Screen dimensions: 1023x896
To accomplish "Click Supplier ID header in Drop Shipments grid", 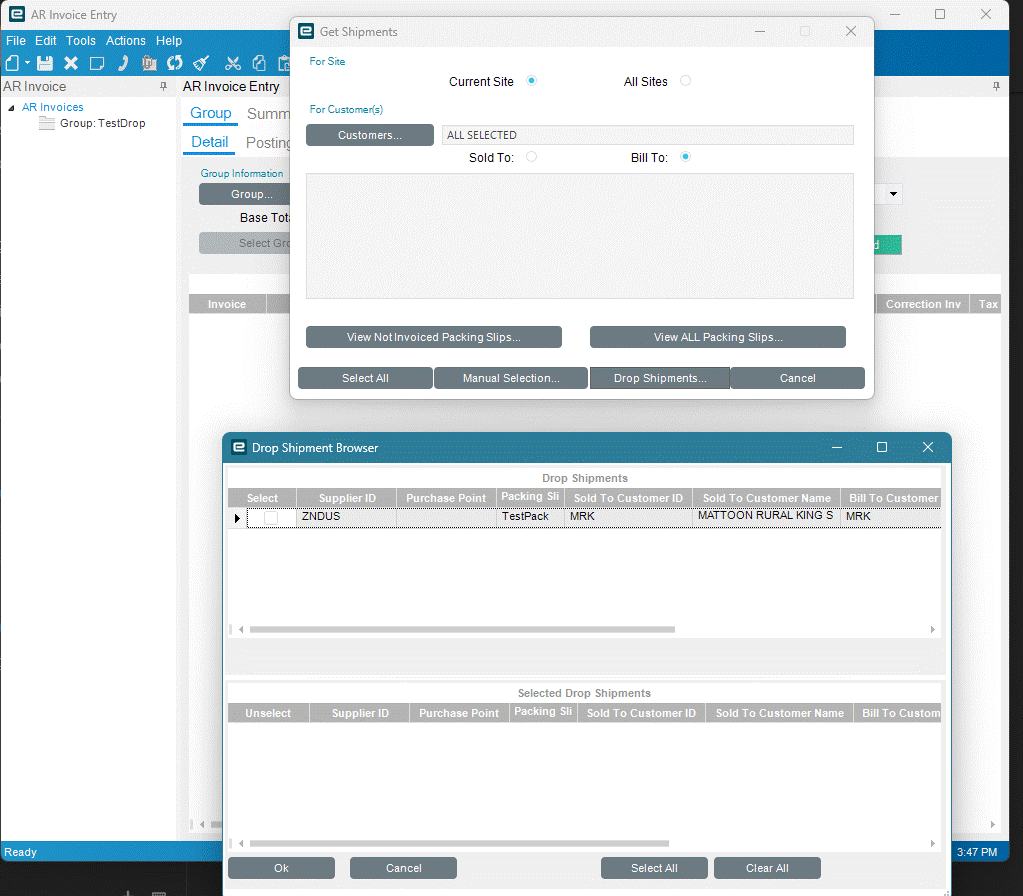I will click(346, 498).
